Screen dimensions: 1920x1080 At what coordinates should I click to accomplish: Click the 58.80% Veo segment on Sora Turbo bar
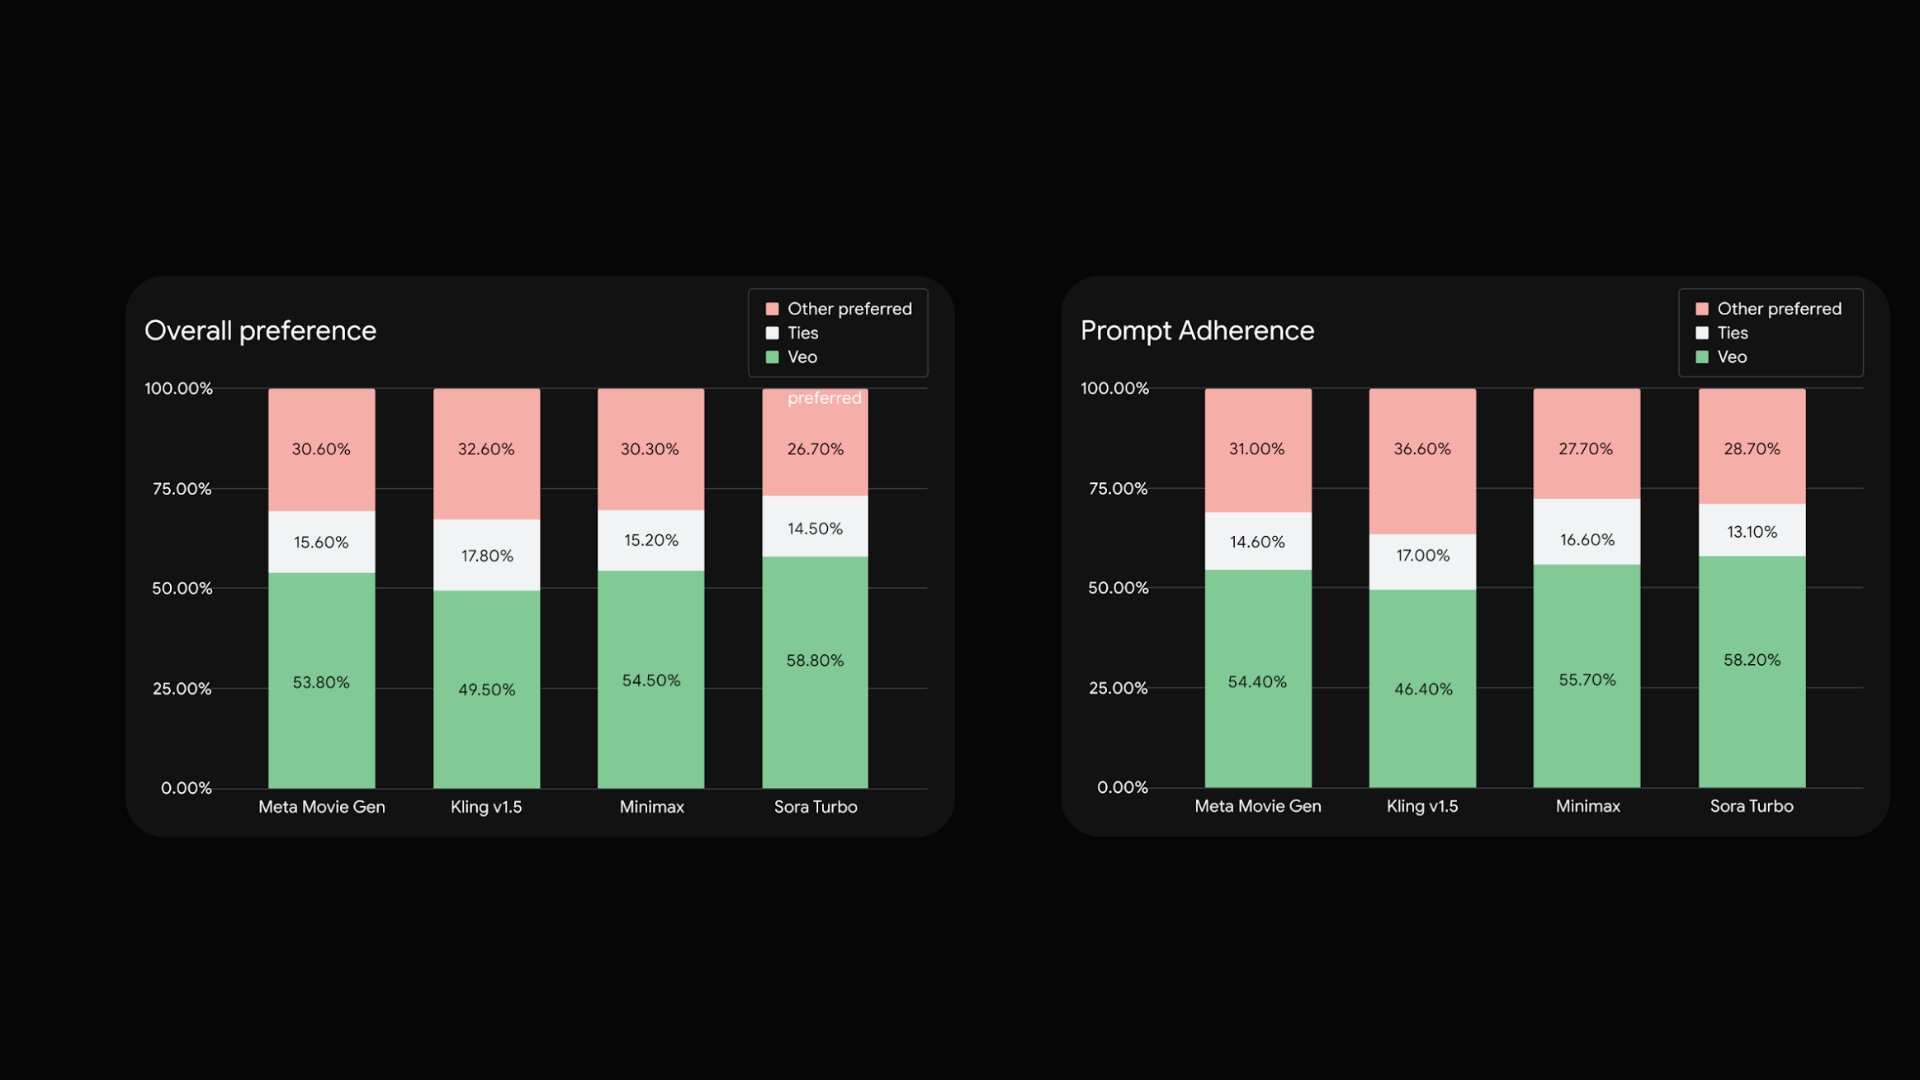(x=815, y=671)
